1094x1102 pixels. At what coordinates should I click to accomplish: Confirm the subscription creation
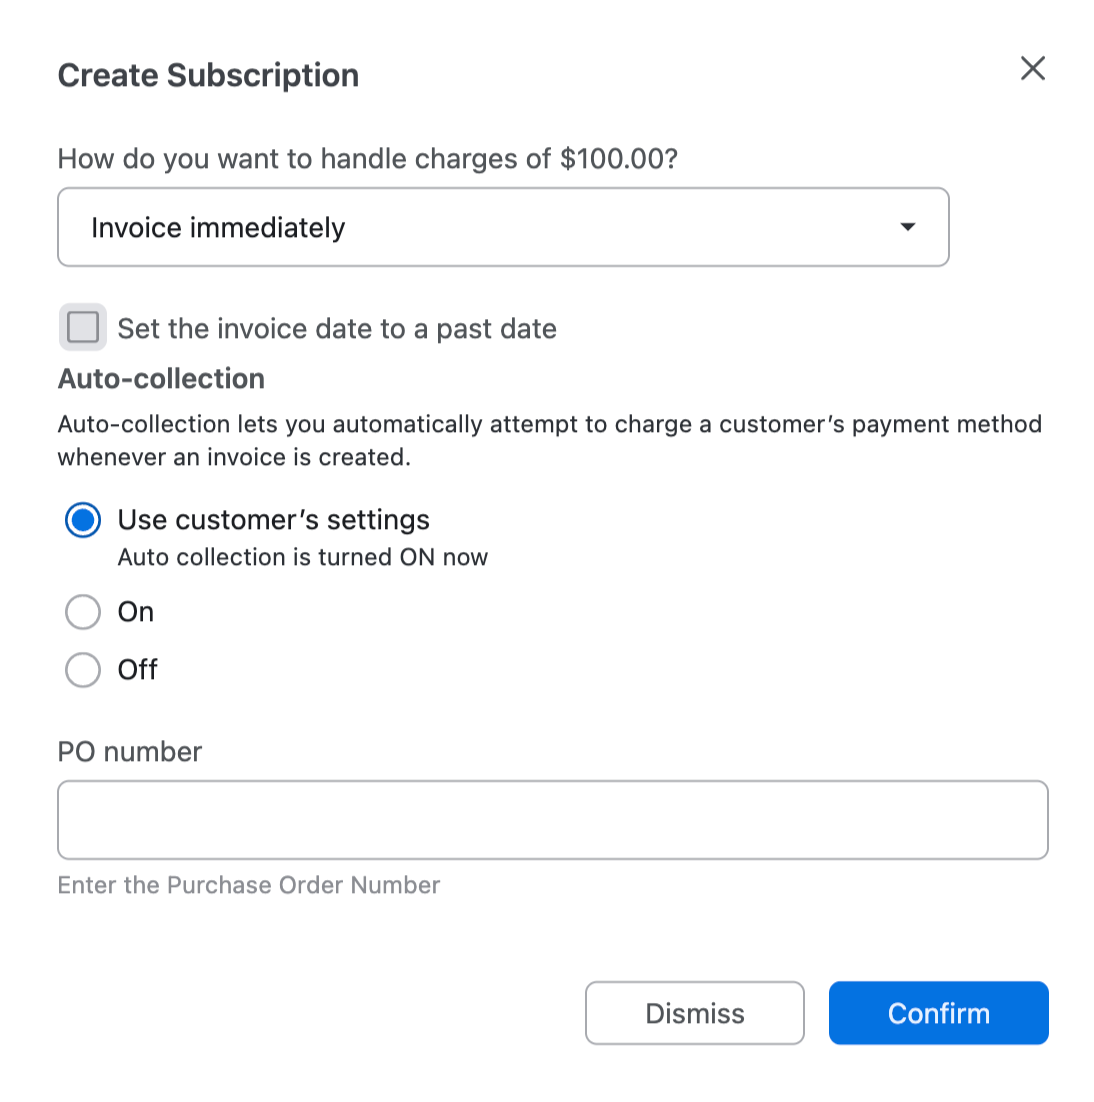(938, 1013)
